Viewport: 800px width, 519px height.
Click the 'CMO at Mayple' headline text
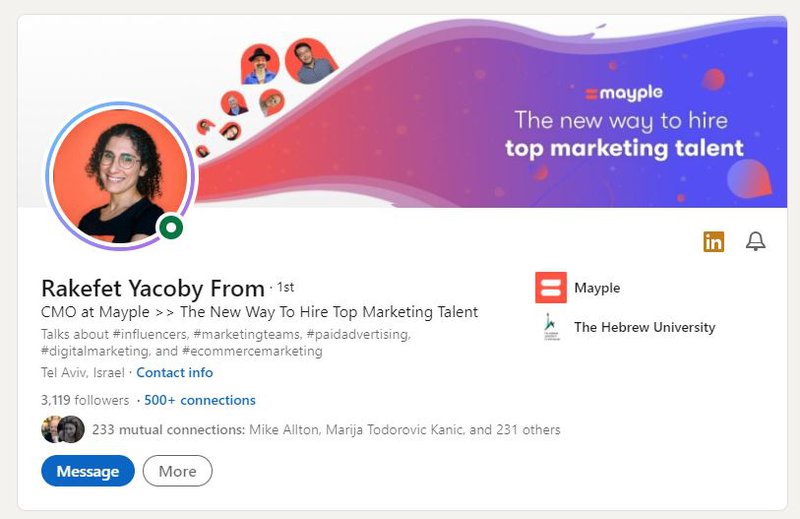pos(259,312)
